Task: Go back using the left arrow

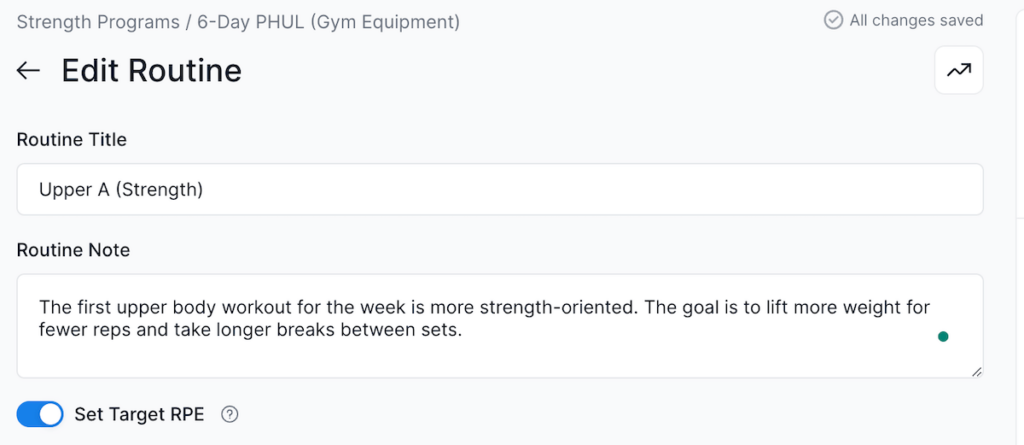Action: 28,71
